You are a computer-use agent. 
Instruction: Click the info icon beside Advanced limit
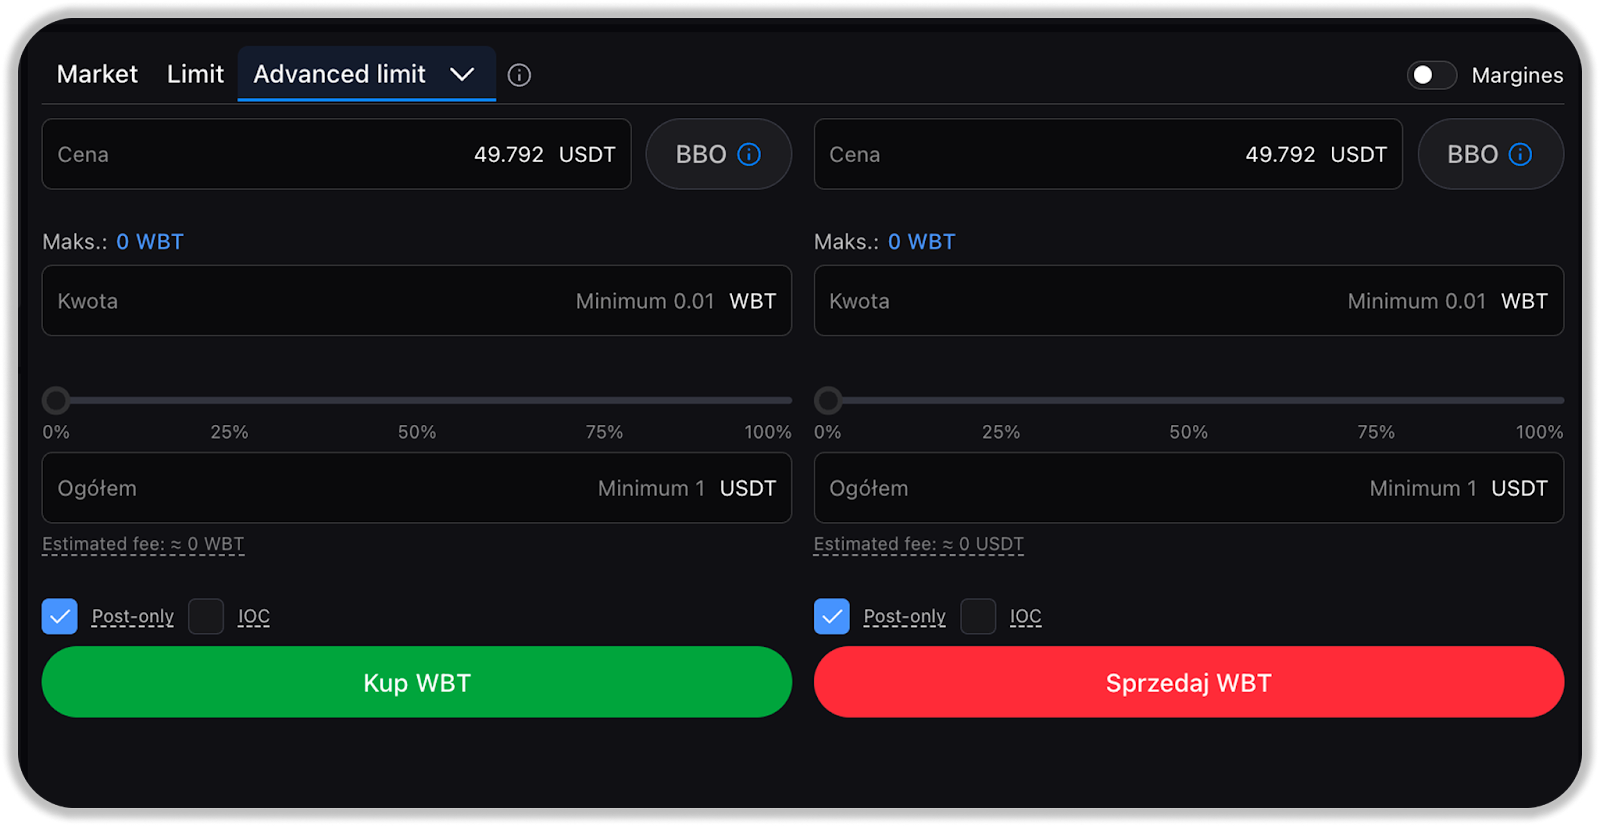tap(519, 75)
